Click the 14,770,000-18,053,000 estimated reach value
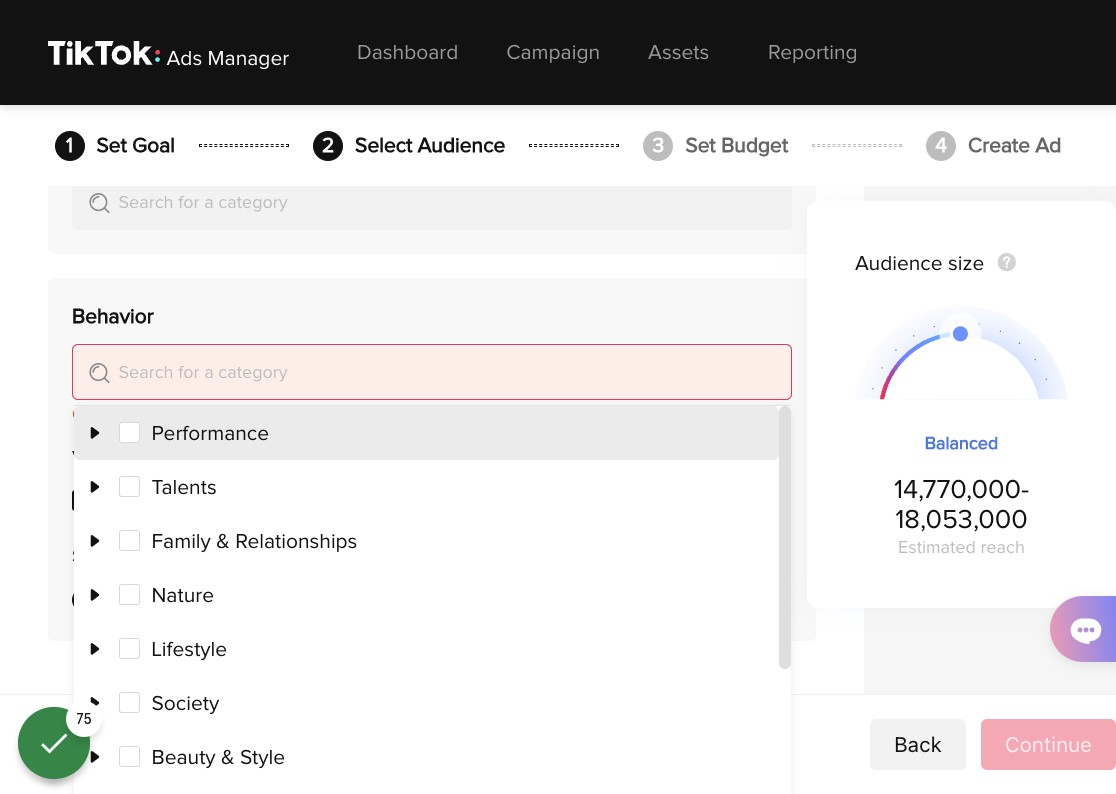 [x=961, y=504]
